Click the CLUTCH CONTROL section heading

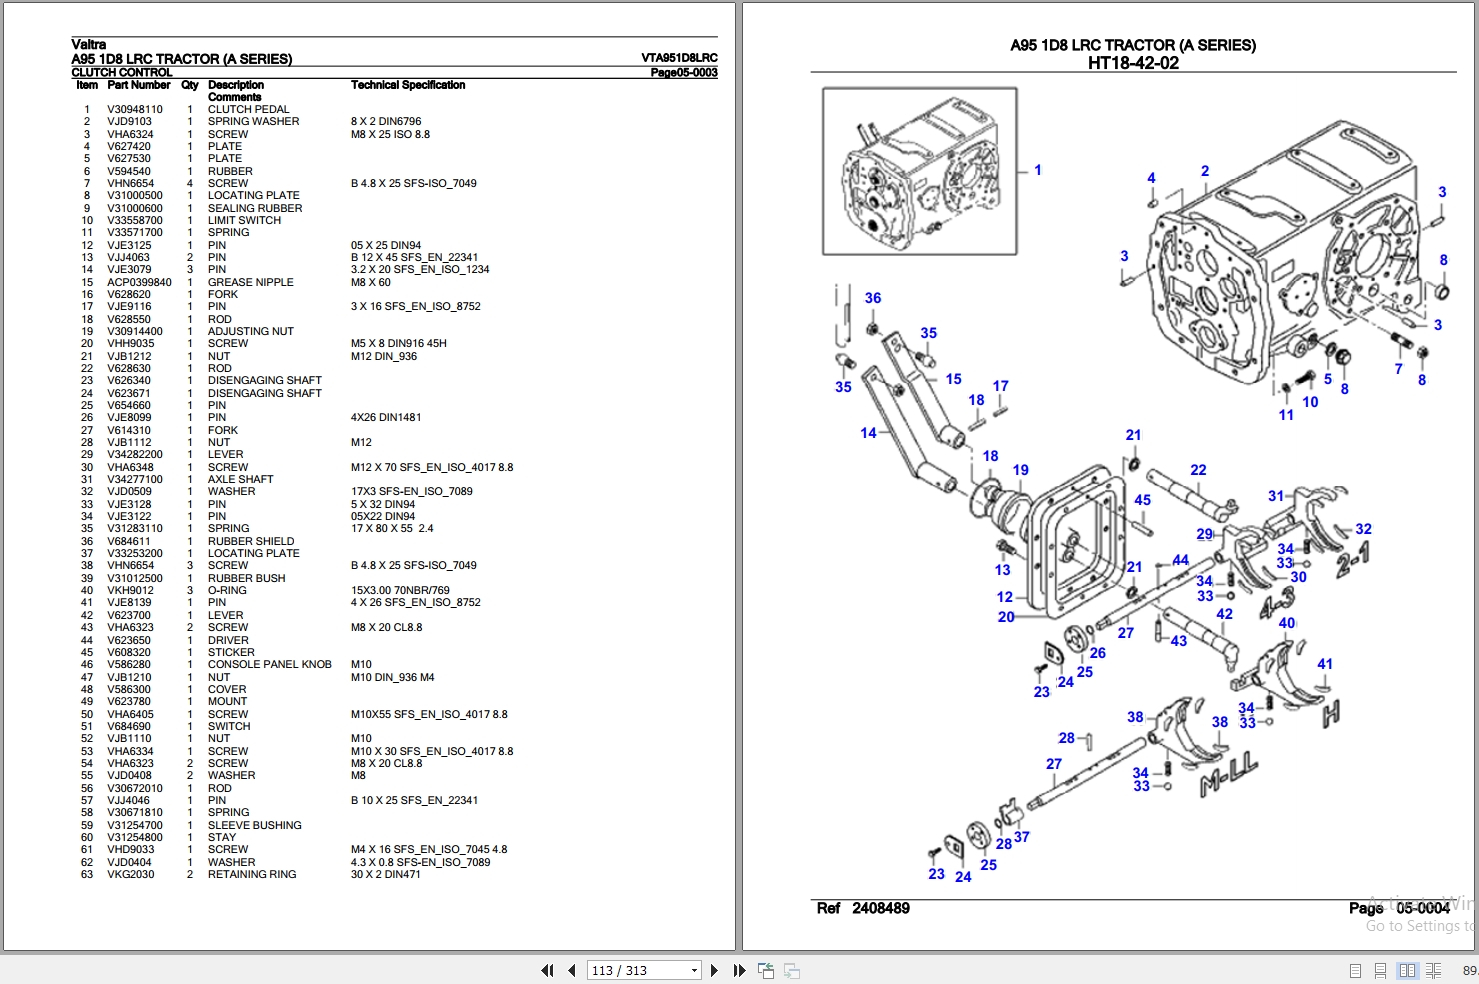[122, 72]
